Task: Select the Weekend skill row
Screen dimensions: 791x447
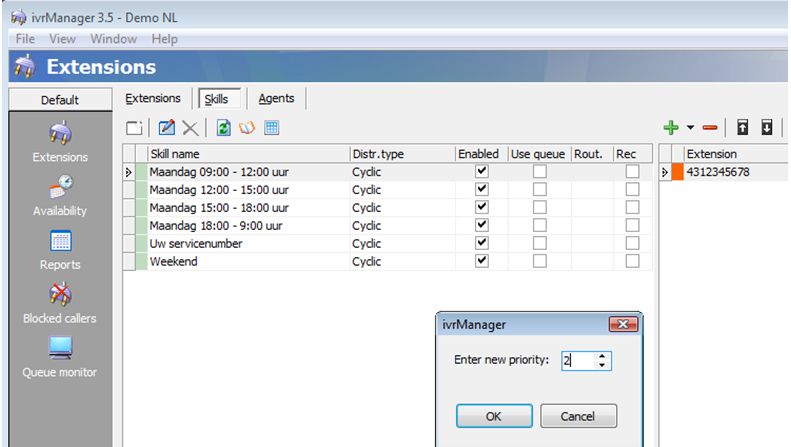Action: [x=387, y=261]
